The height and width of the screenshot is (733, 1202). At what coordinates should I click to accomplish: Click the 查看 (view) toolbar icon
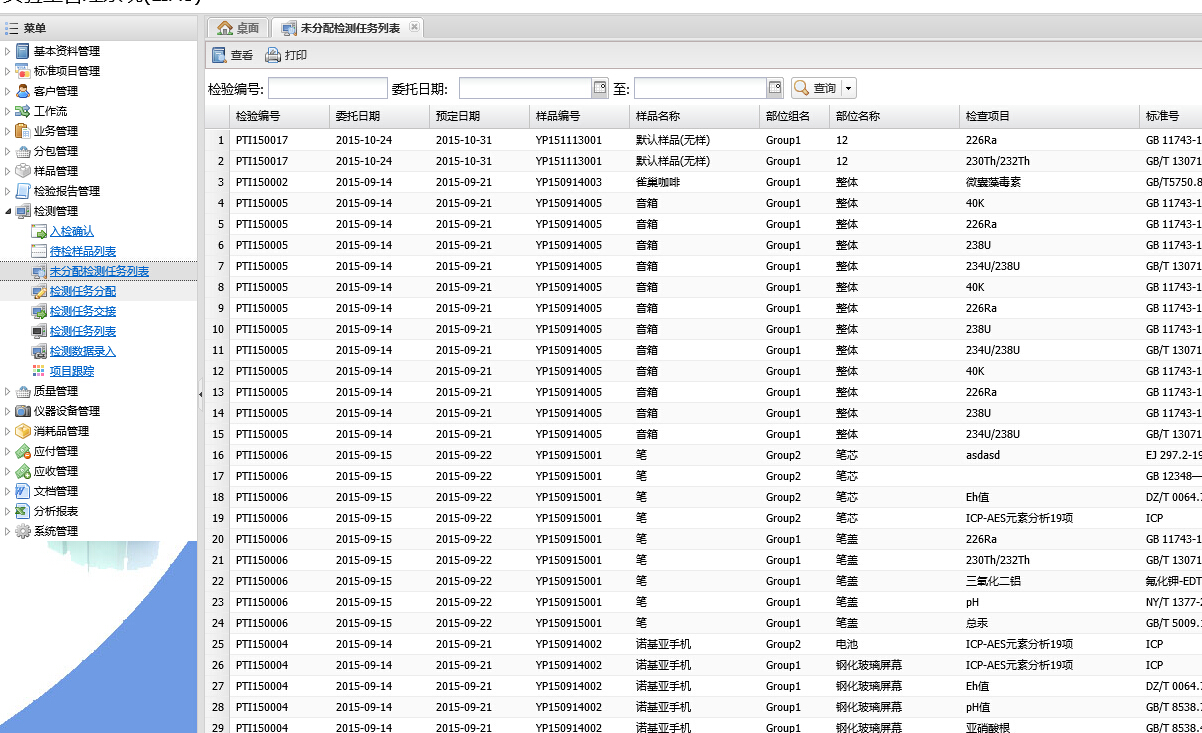[x=219, y=56]
